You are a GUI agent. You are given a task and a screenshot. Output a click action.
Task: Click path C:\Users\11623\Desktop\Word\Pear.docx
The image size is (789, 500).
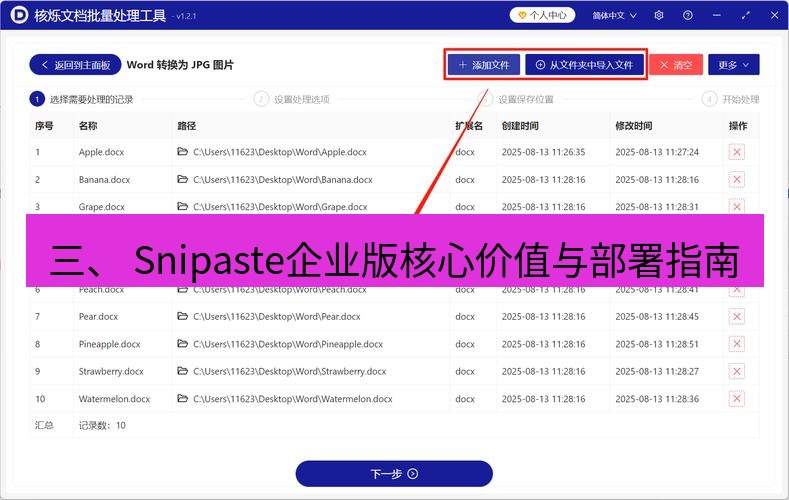click(x=277, y=316)
